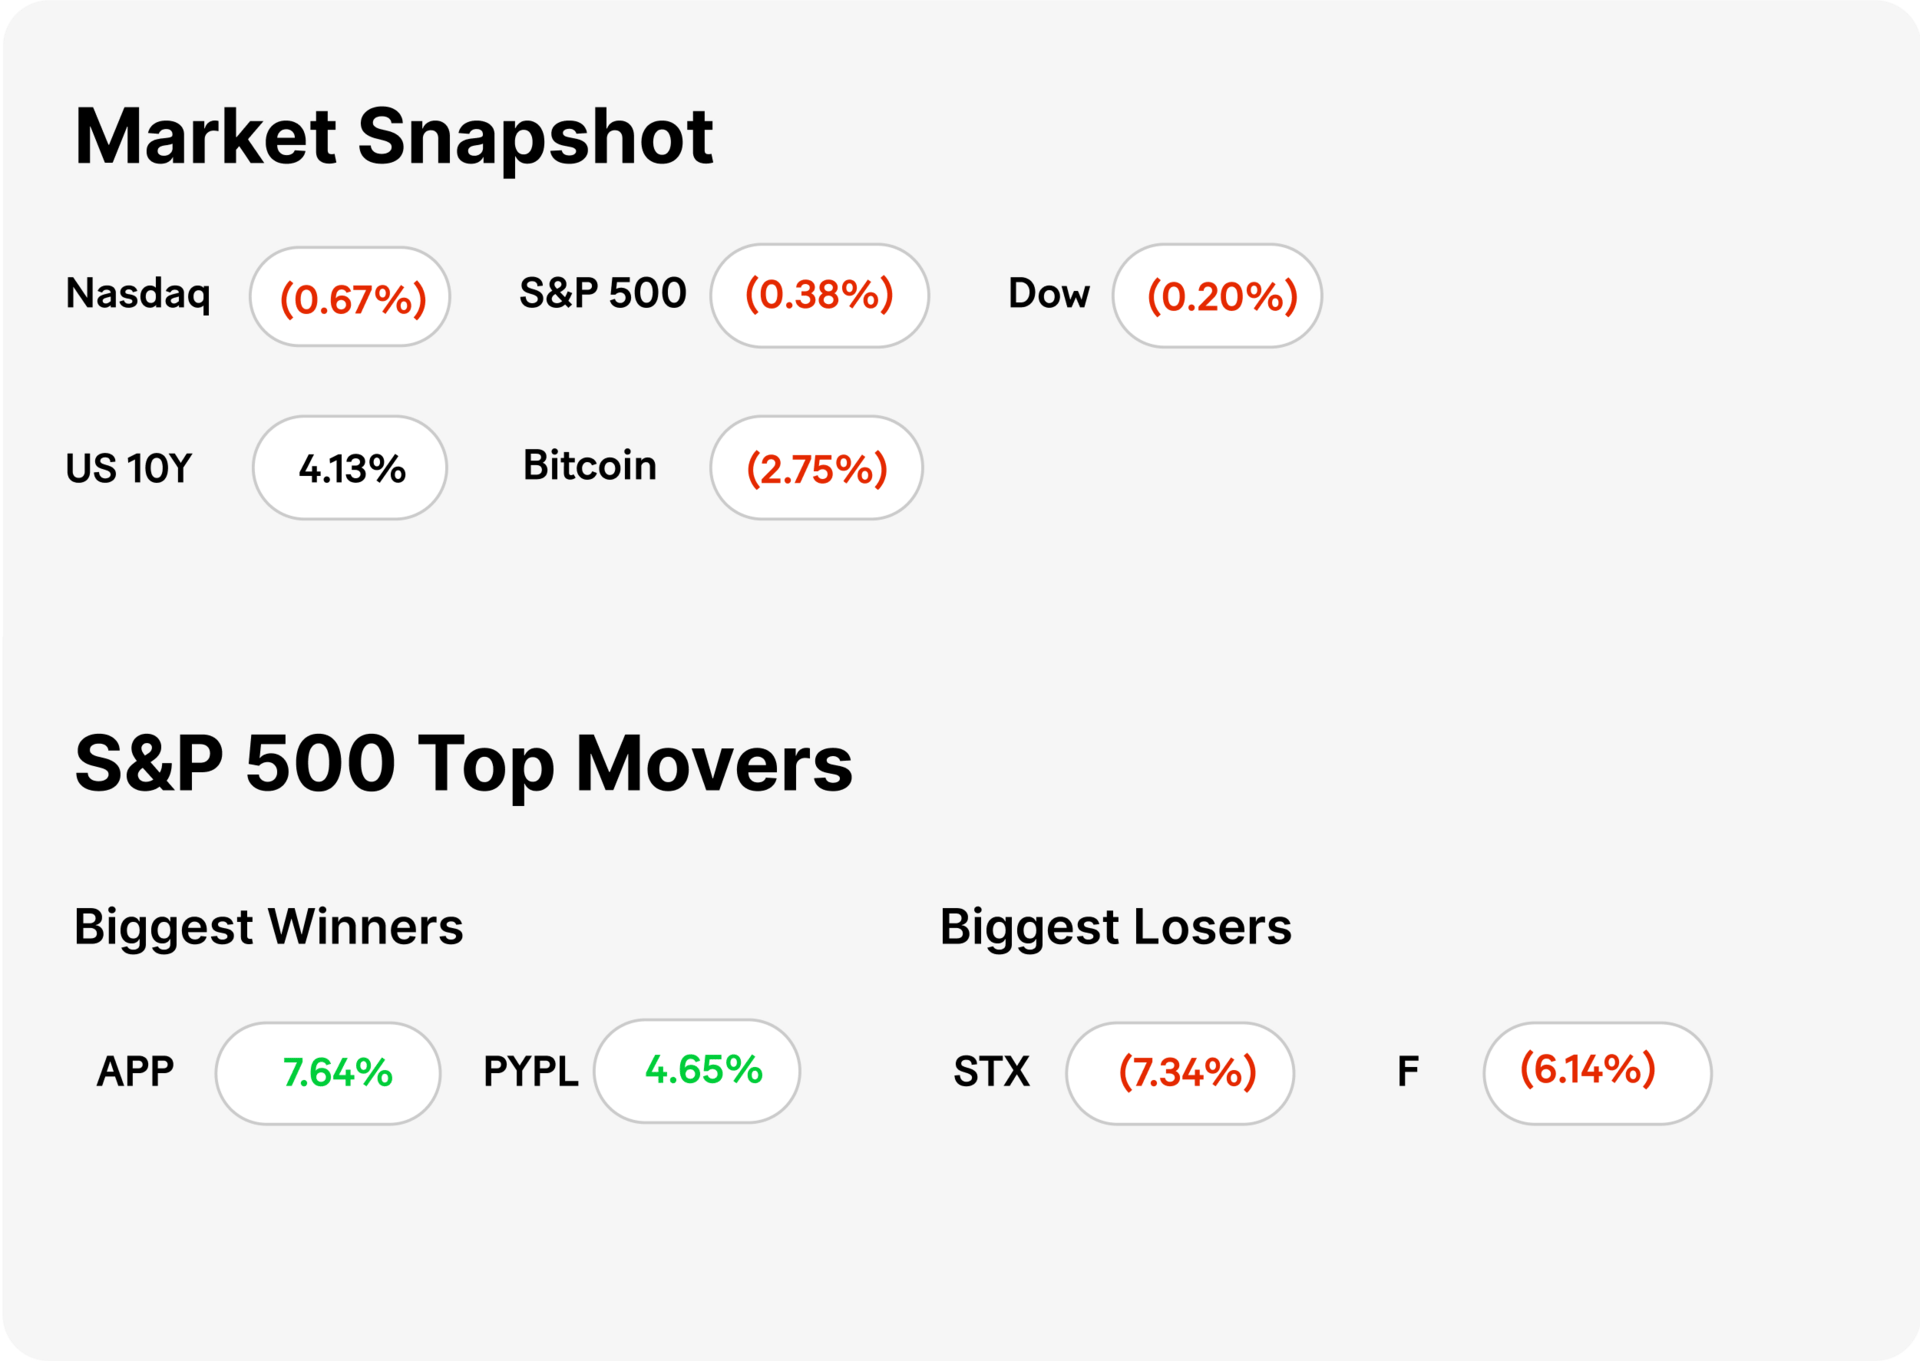This screenshot has width=1920, height=1361.
Task: Click the Bitcoin label text
Action: [590, 466]
